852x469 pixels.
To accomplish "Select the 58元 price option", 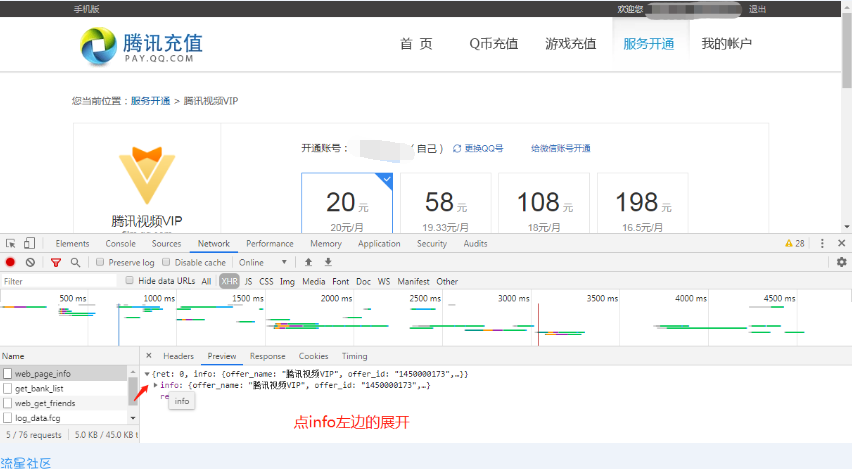I will point(446,204).
